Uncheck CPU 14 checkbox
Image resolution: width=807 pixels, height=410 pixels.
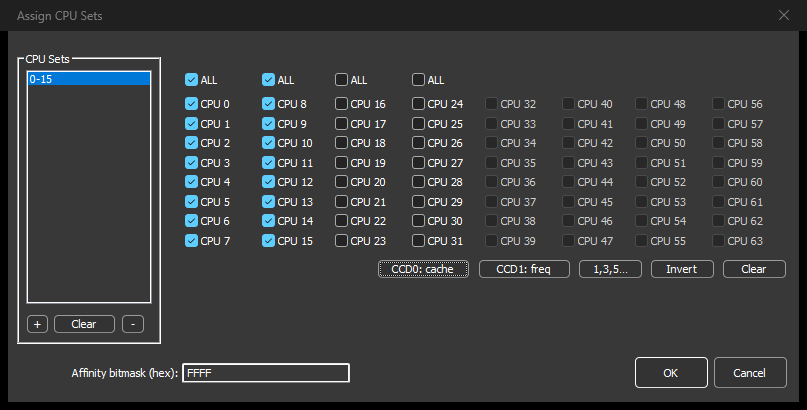268,221
